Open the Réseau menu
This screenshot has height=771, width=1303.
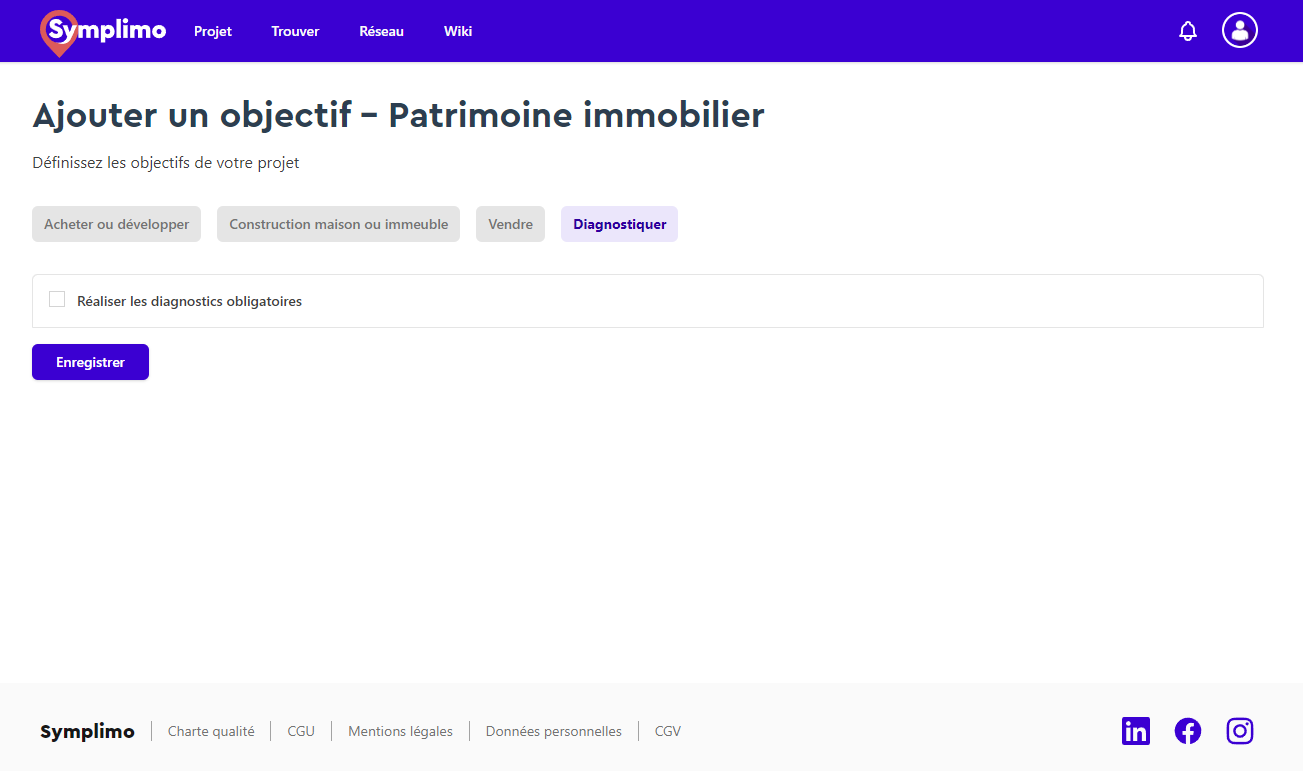click(381, 31)
